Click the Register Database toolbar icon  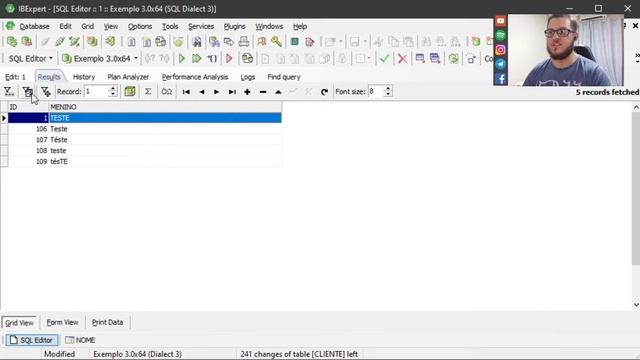[x=12, y=41]
